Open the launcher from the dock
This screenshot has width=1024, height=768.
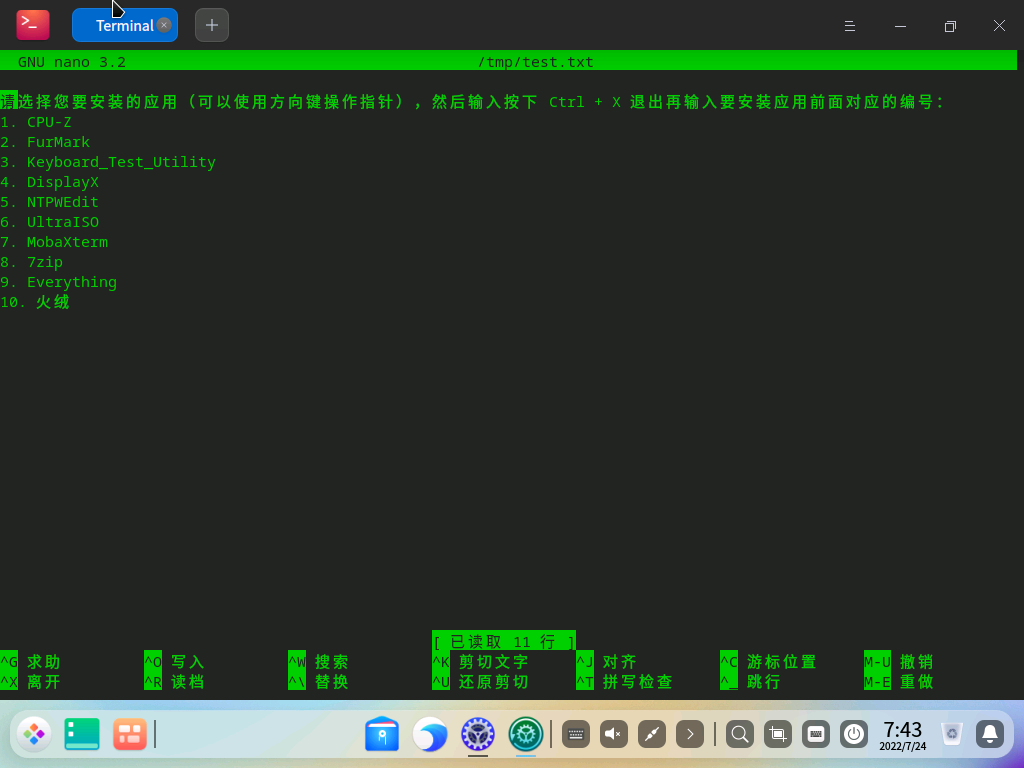(x=34, y=734)
